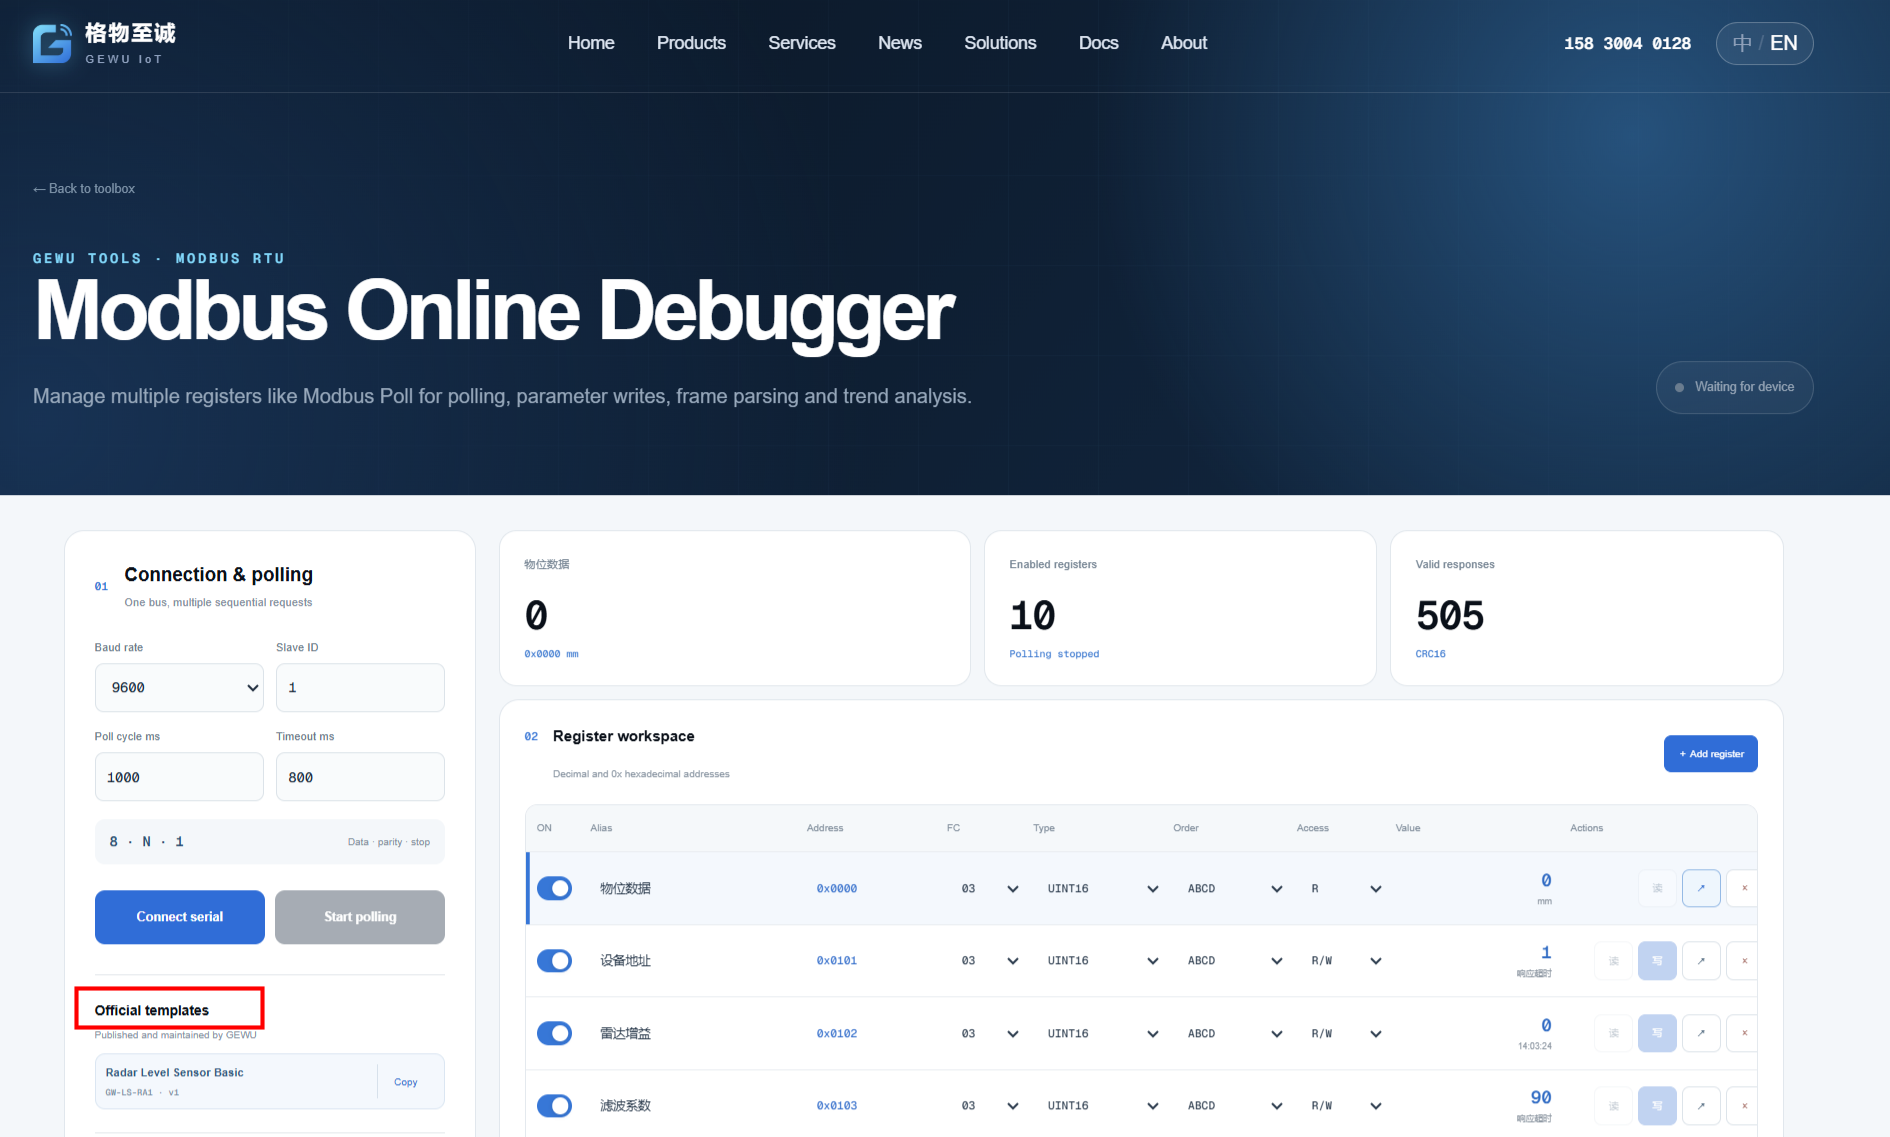Click the address 0x0103 in the table

coord(837,1106)
